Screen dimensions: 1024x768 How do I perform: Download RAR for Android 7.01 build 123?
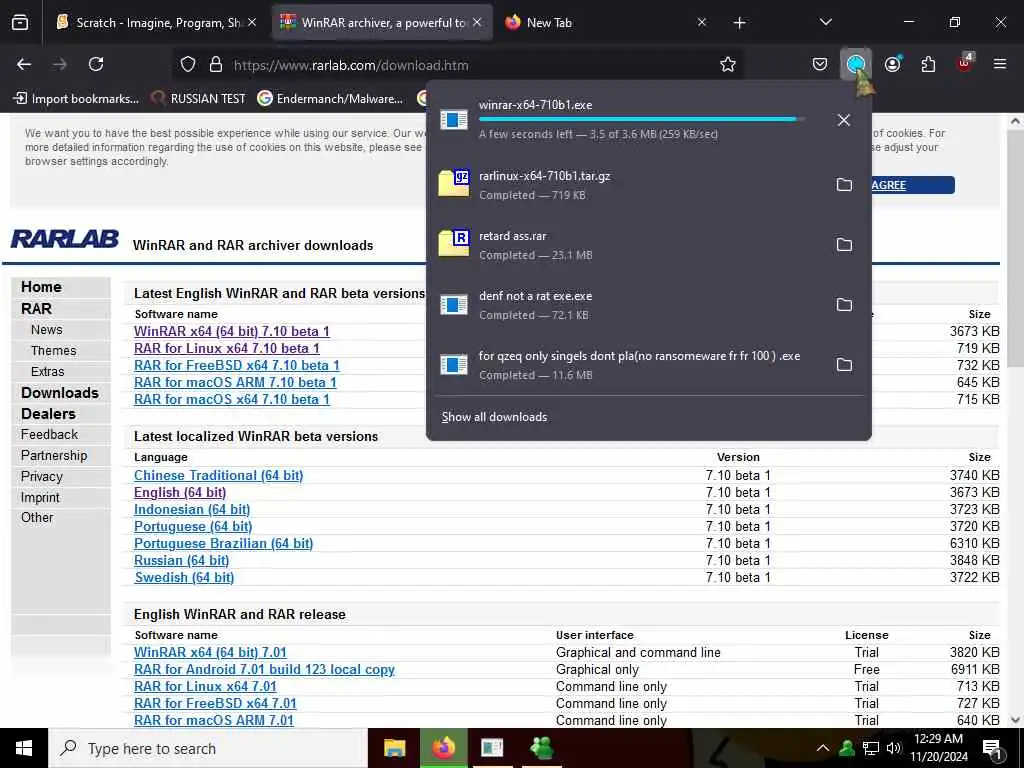[264, 669]
